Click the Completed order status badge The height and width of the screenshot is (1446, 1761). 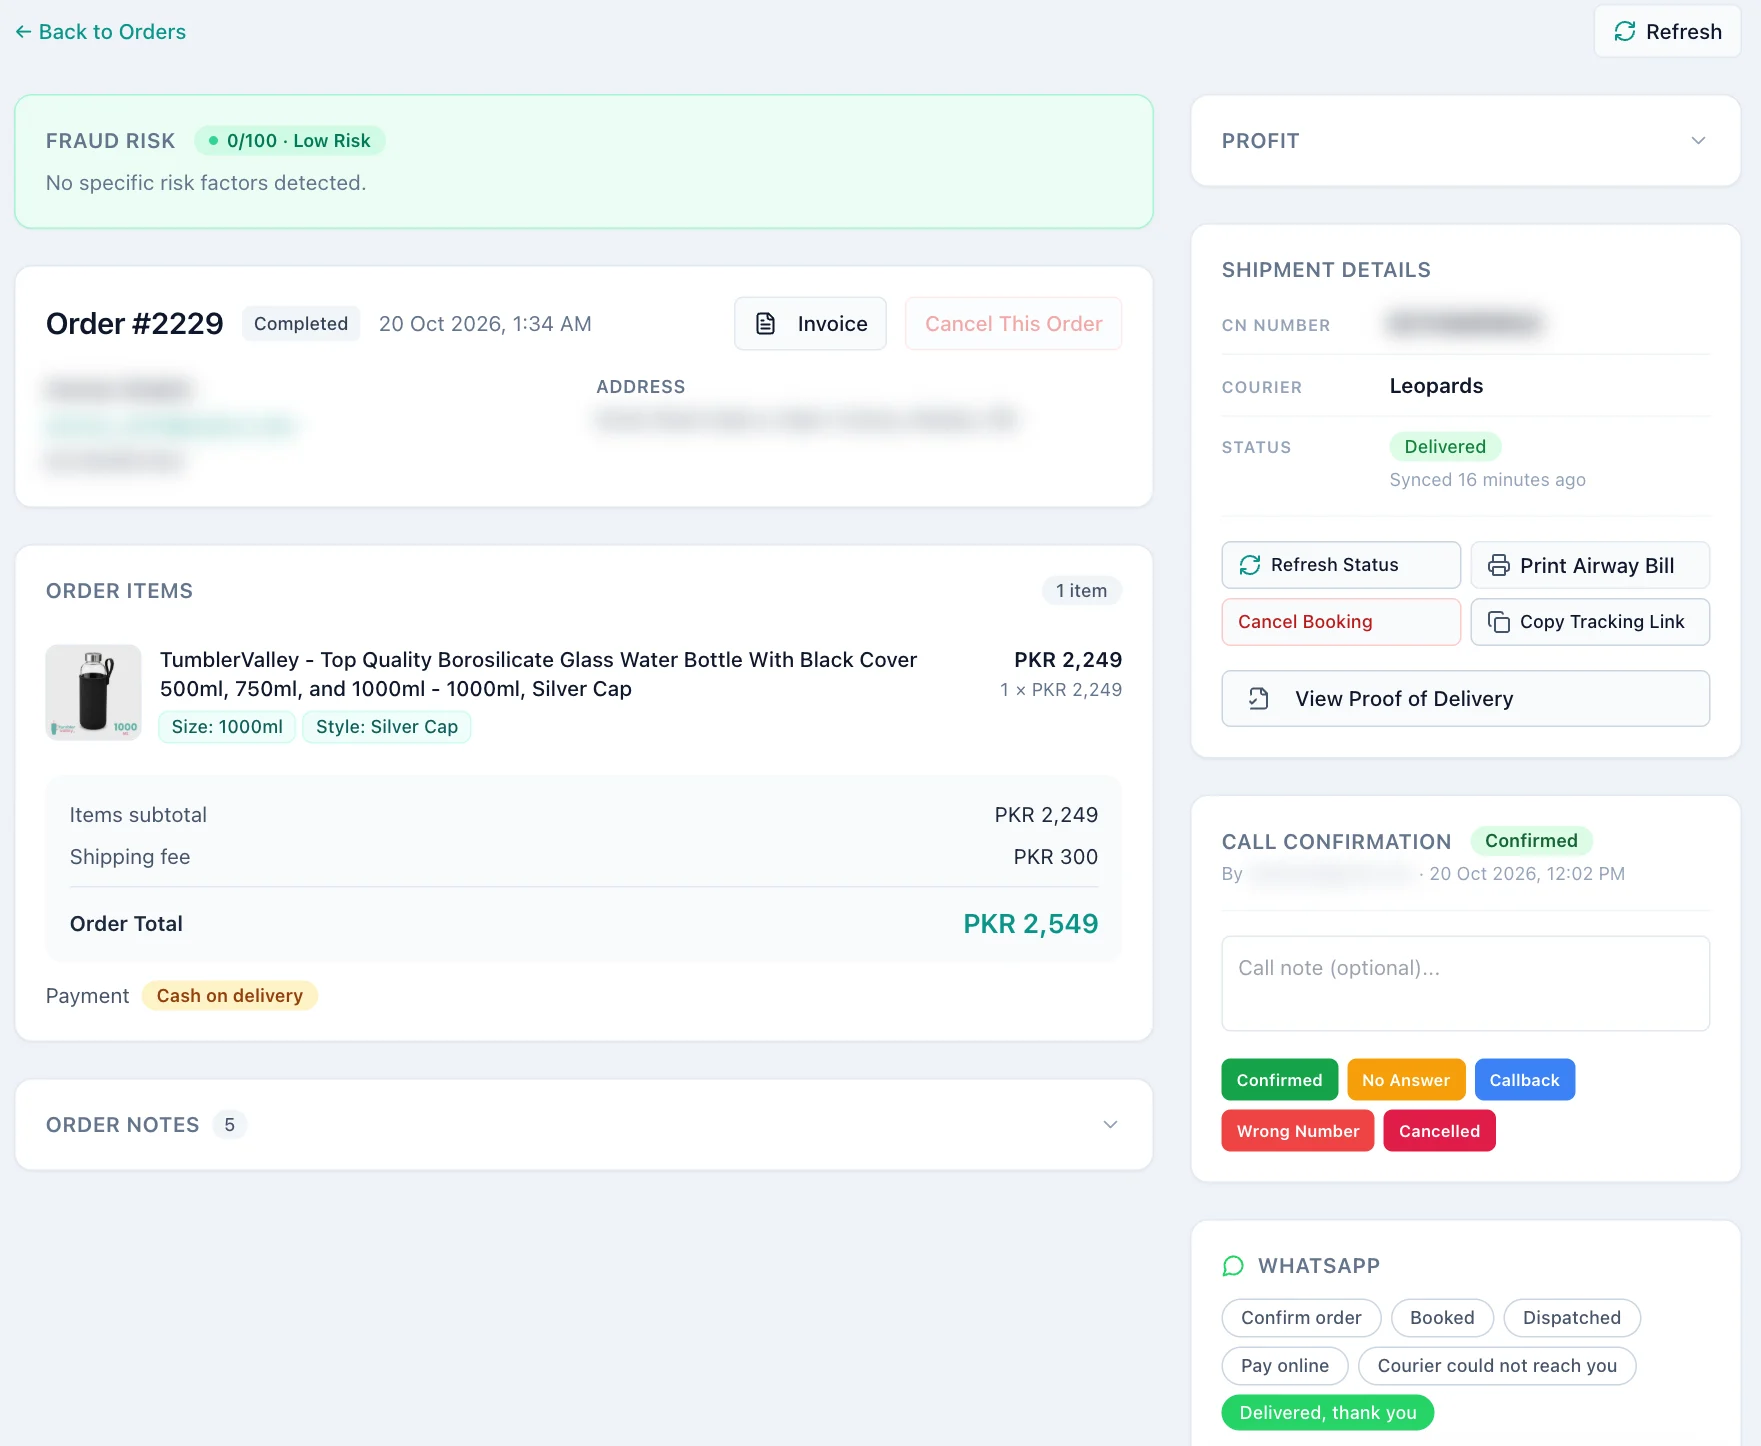[x=301, y=324]
